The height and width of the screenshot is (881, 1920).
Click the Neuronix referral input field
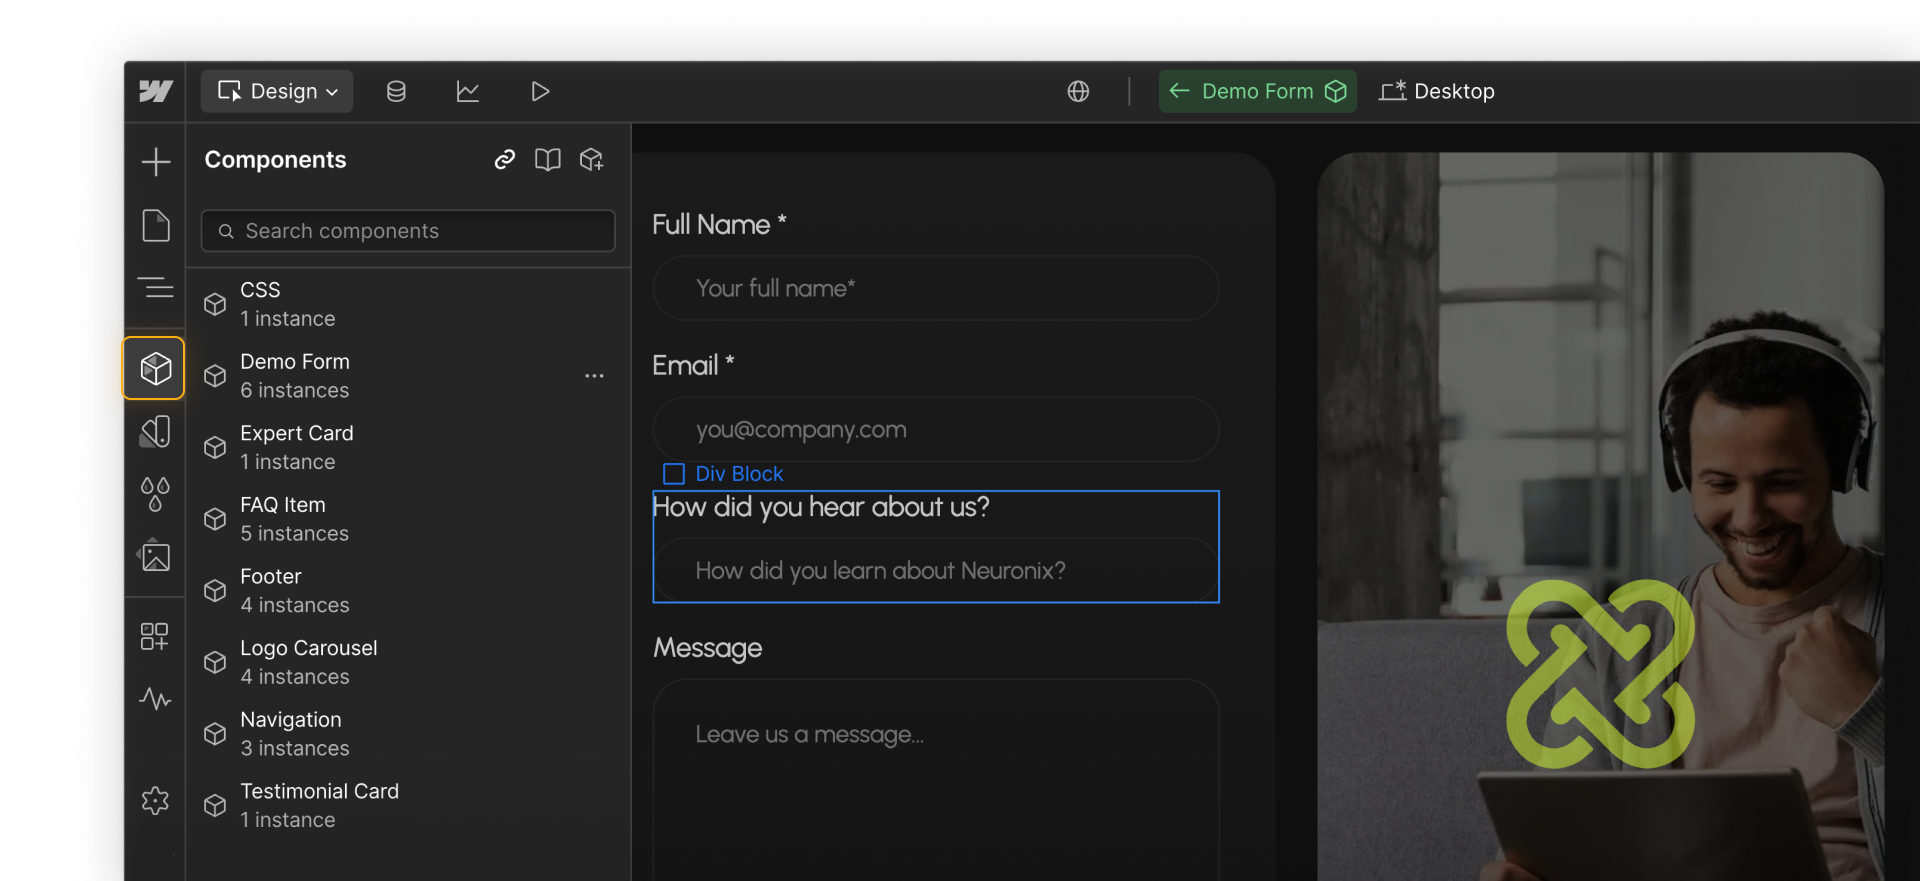pyautogui.click(x=935, y=571)
